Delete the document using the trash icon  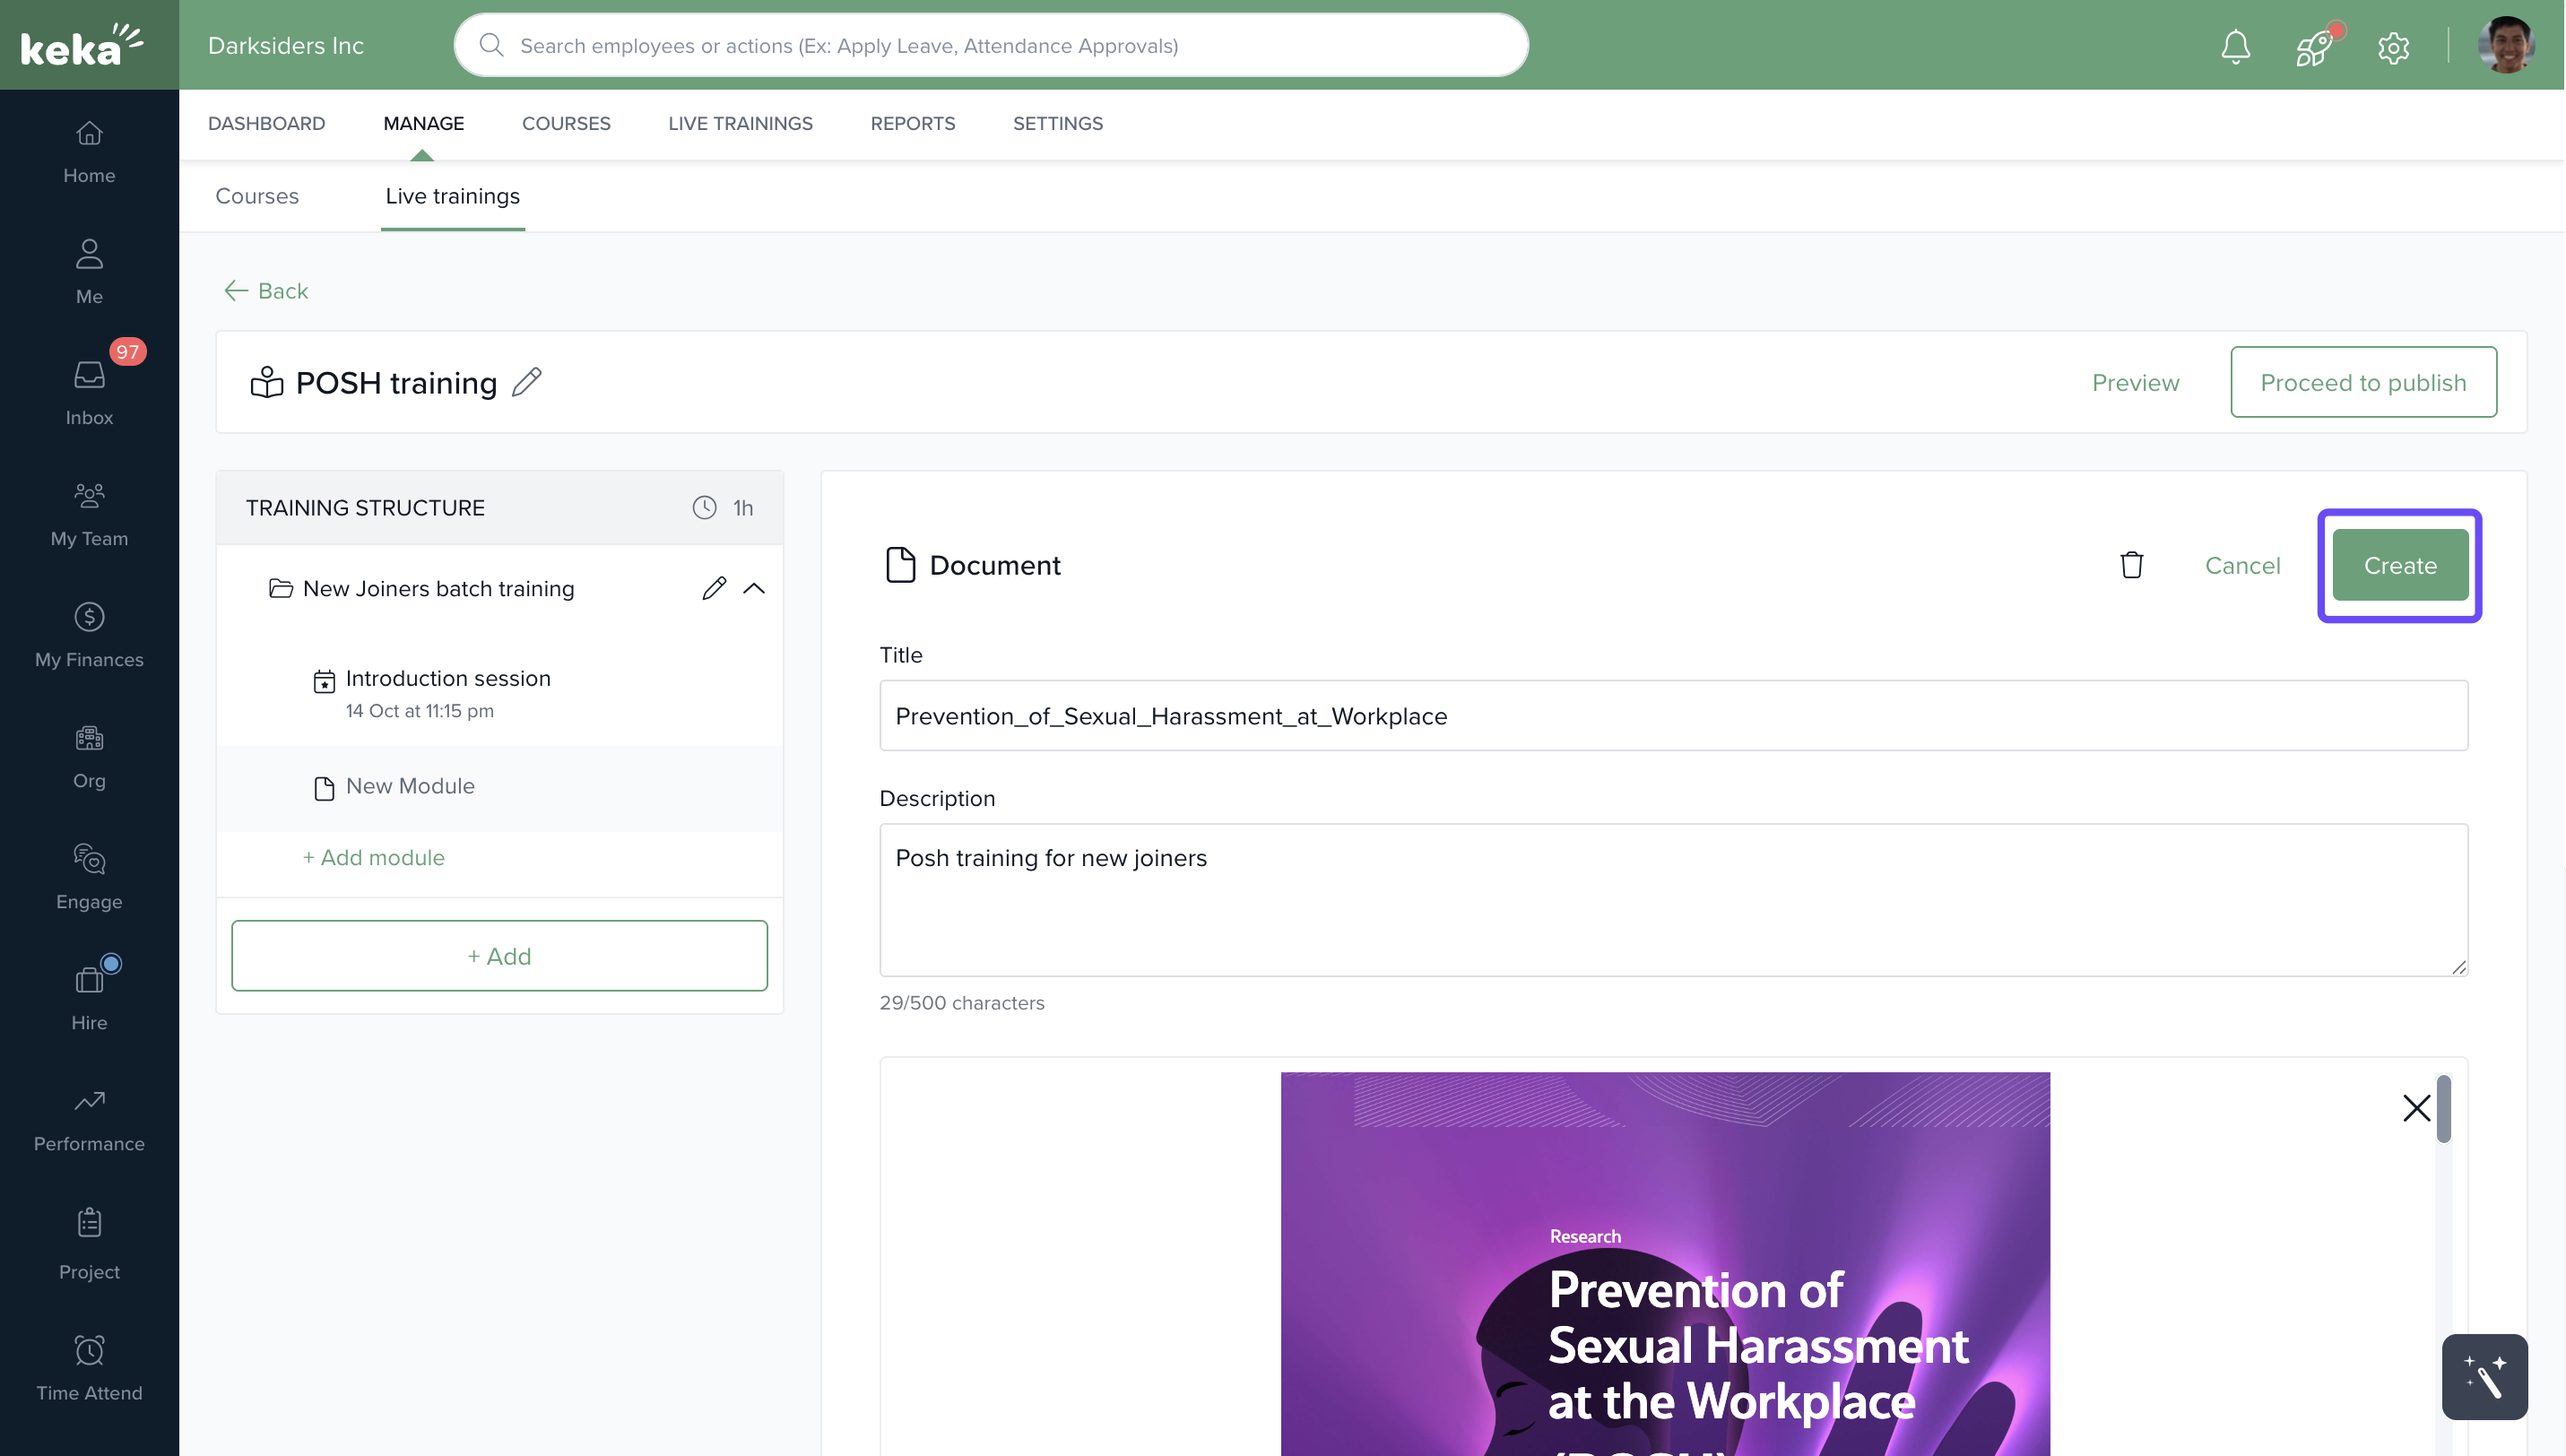click(x=2131, y=565)
